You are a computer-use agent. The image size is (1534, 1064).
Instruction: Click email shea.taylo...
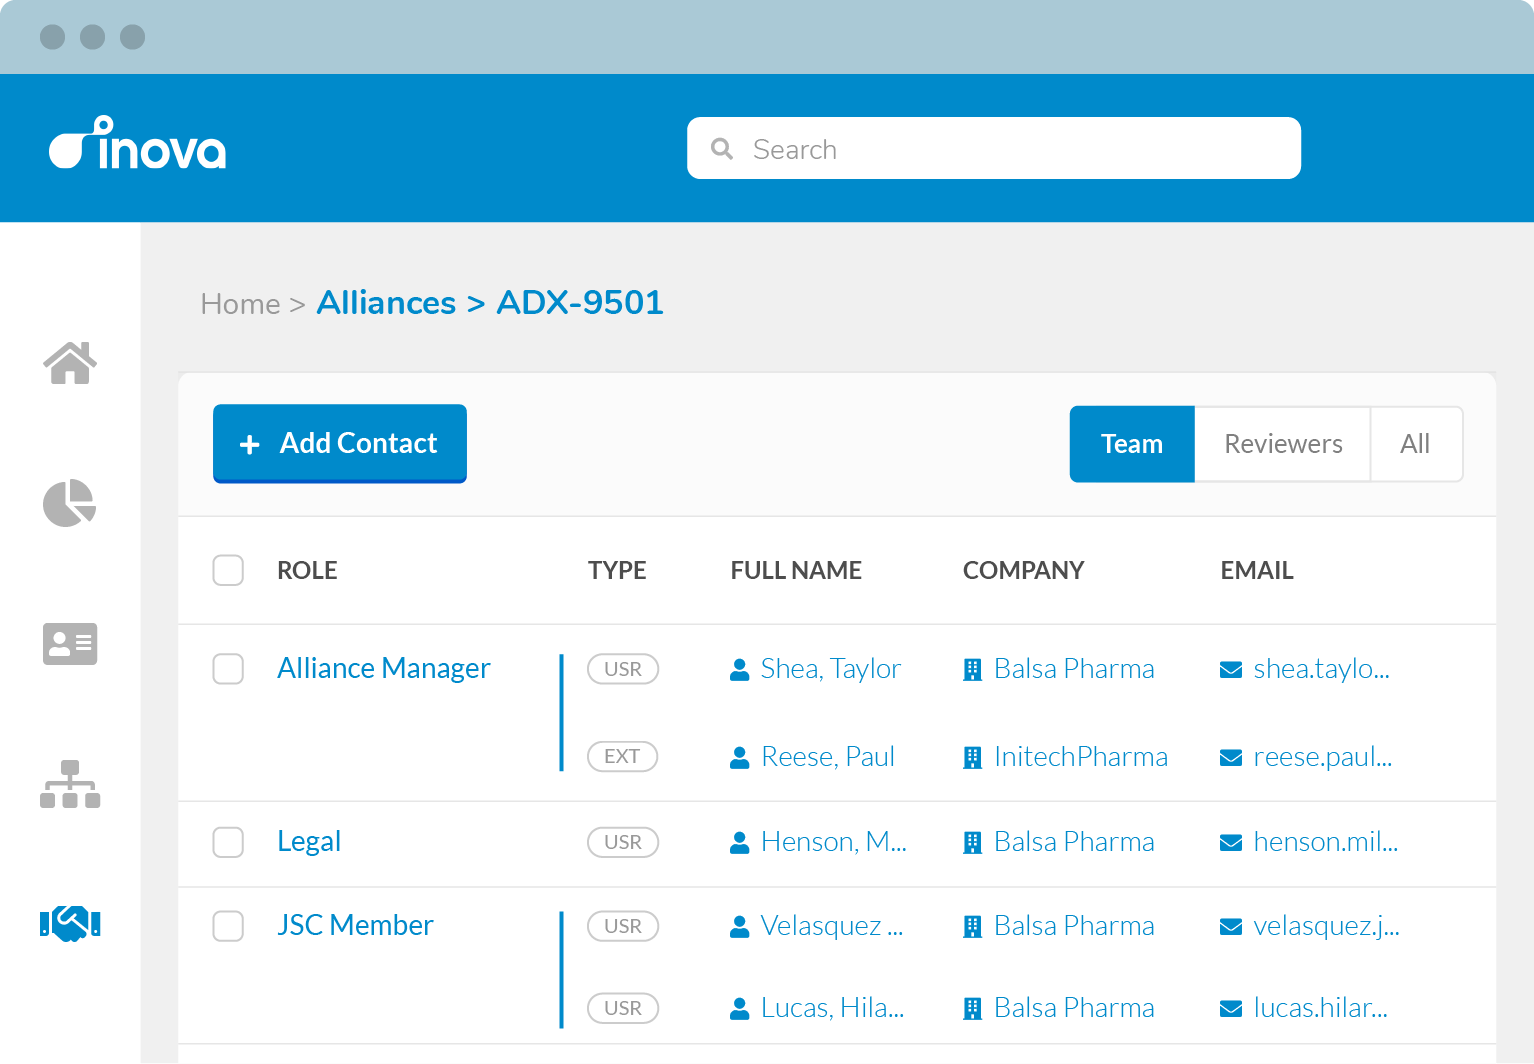1322,669
